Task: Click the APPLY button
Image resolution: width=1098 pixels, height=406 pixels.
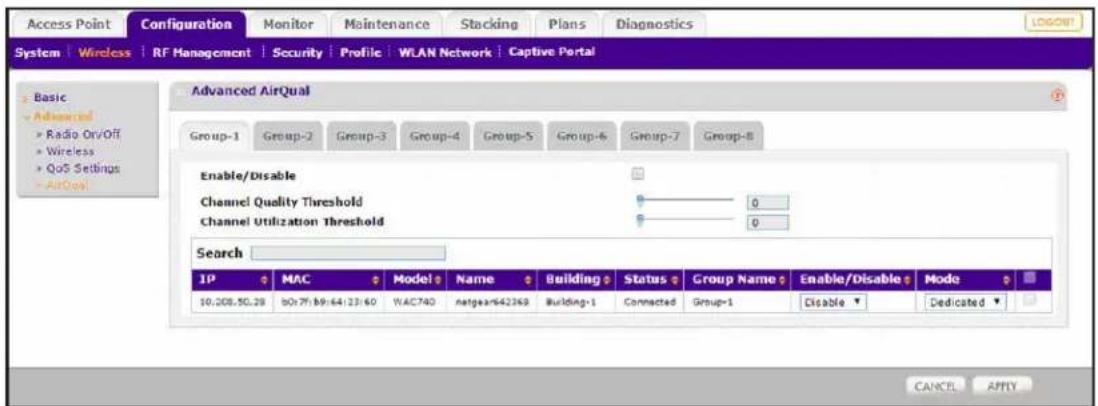Action: (x=1000, y=385)
